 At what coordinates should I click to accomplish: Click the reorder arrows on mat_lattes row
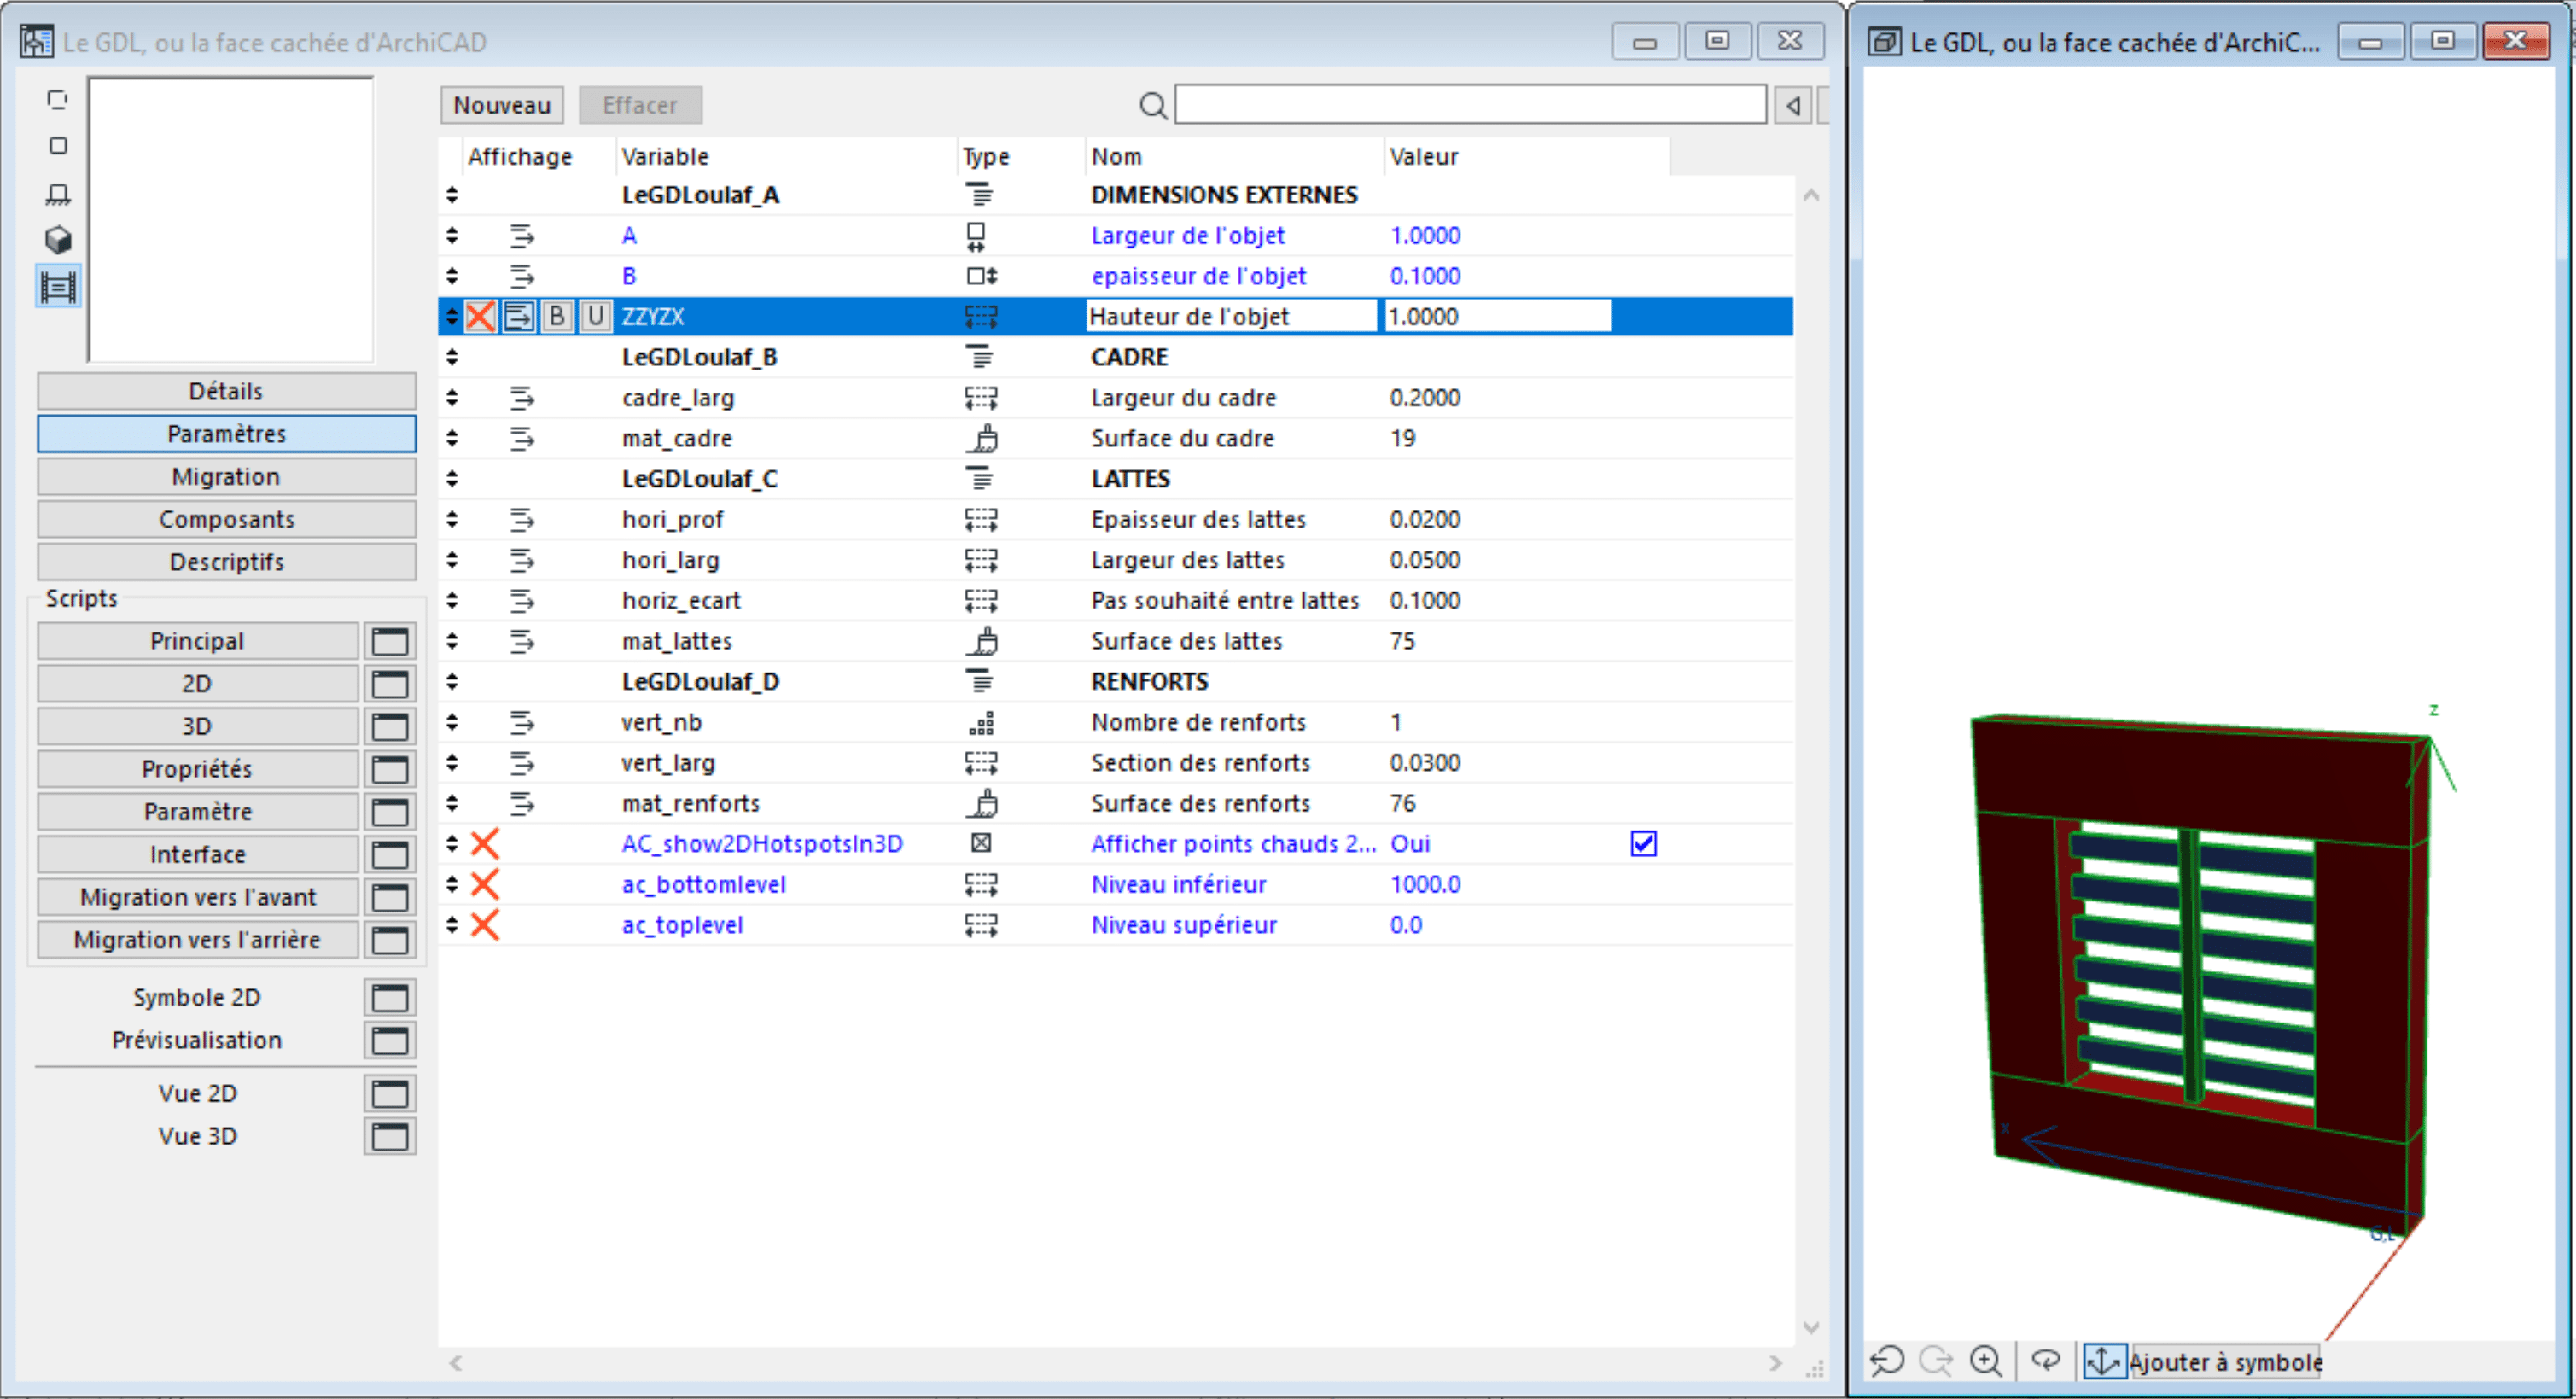pyautogui.click(x=452, y=641)
